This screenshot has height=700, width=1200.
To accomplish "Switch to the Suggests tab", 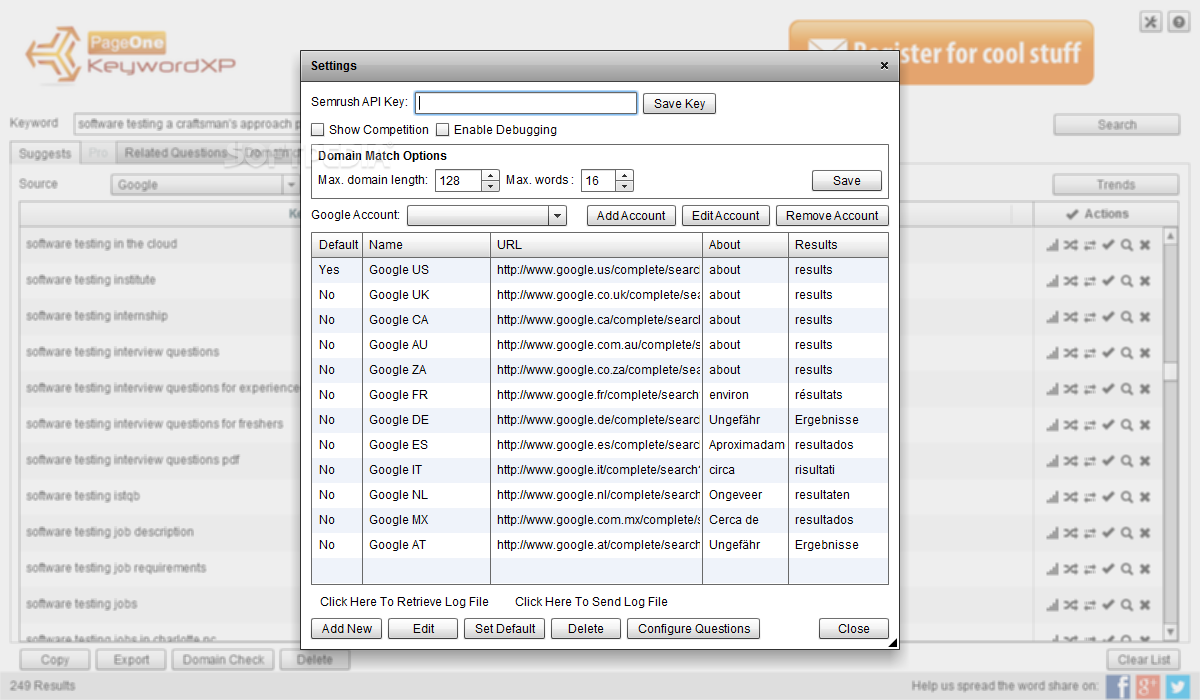I will tap(45, 154).
